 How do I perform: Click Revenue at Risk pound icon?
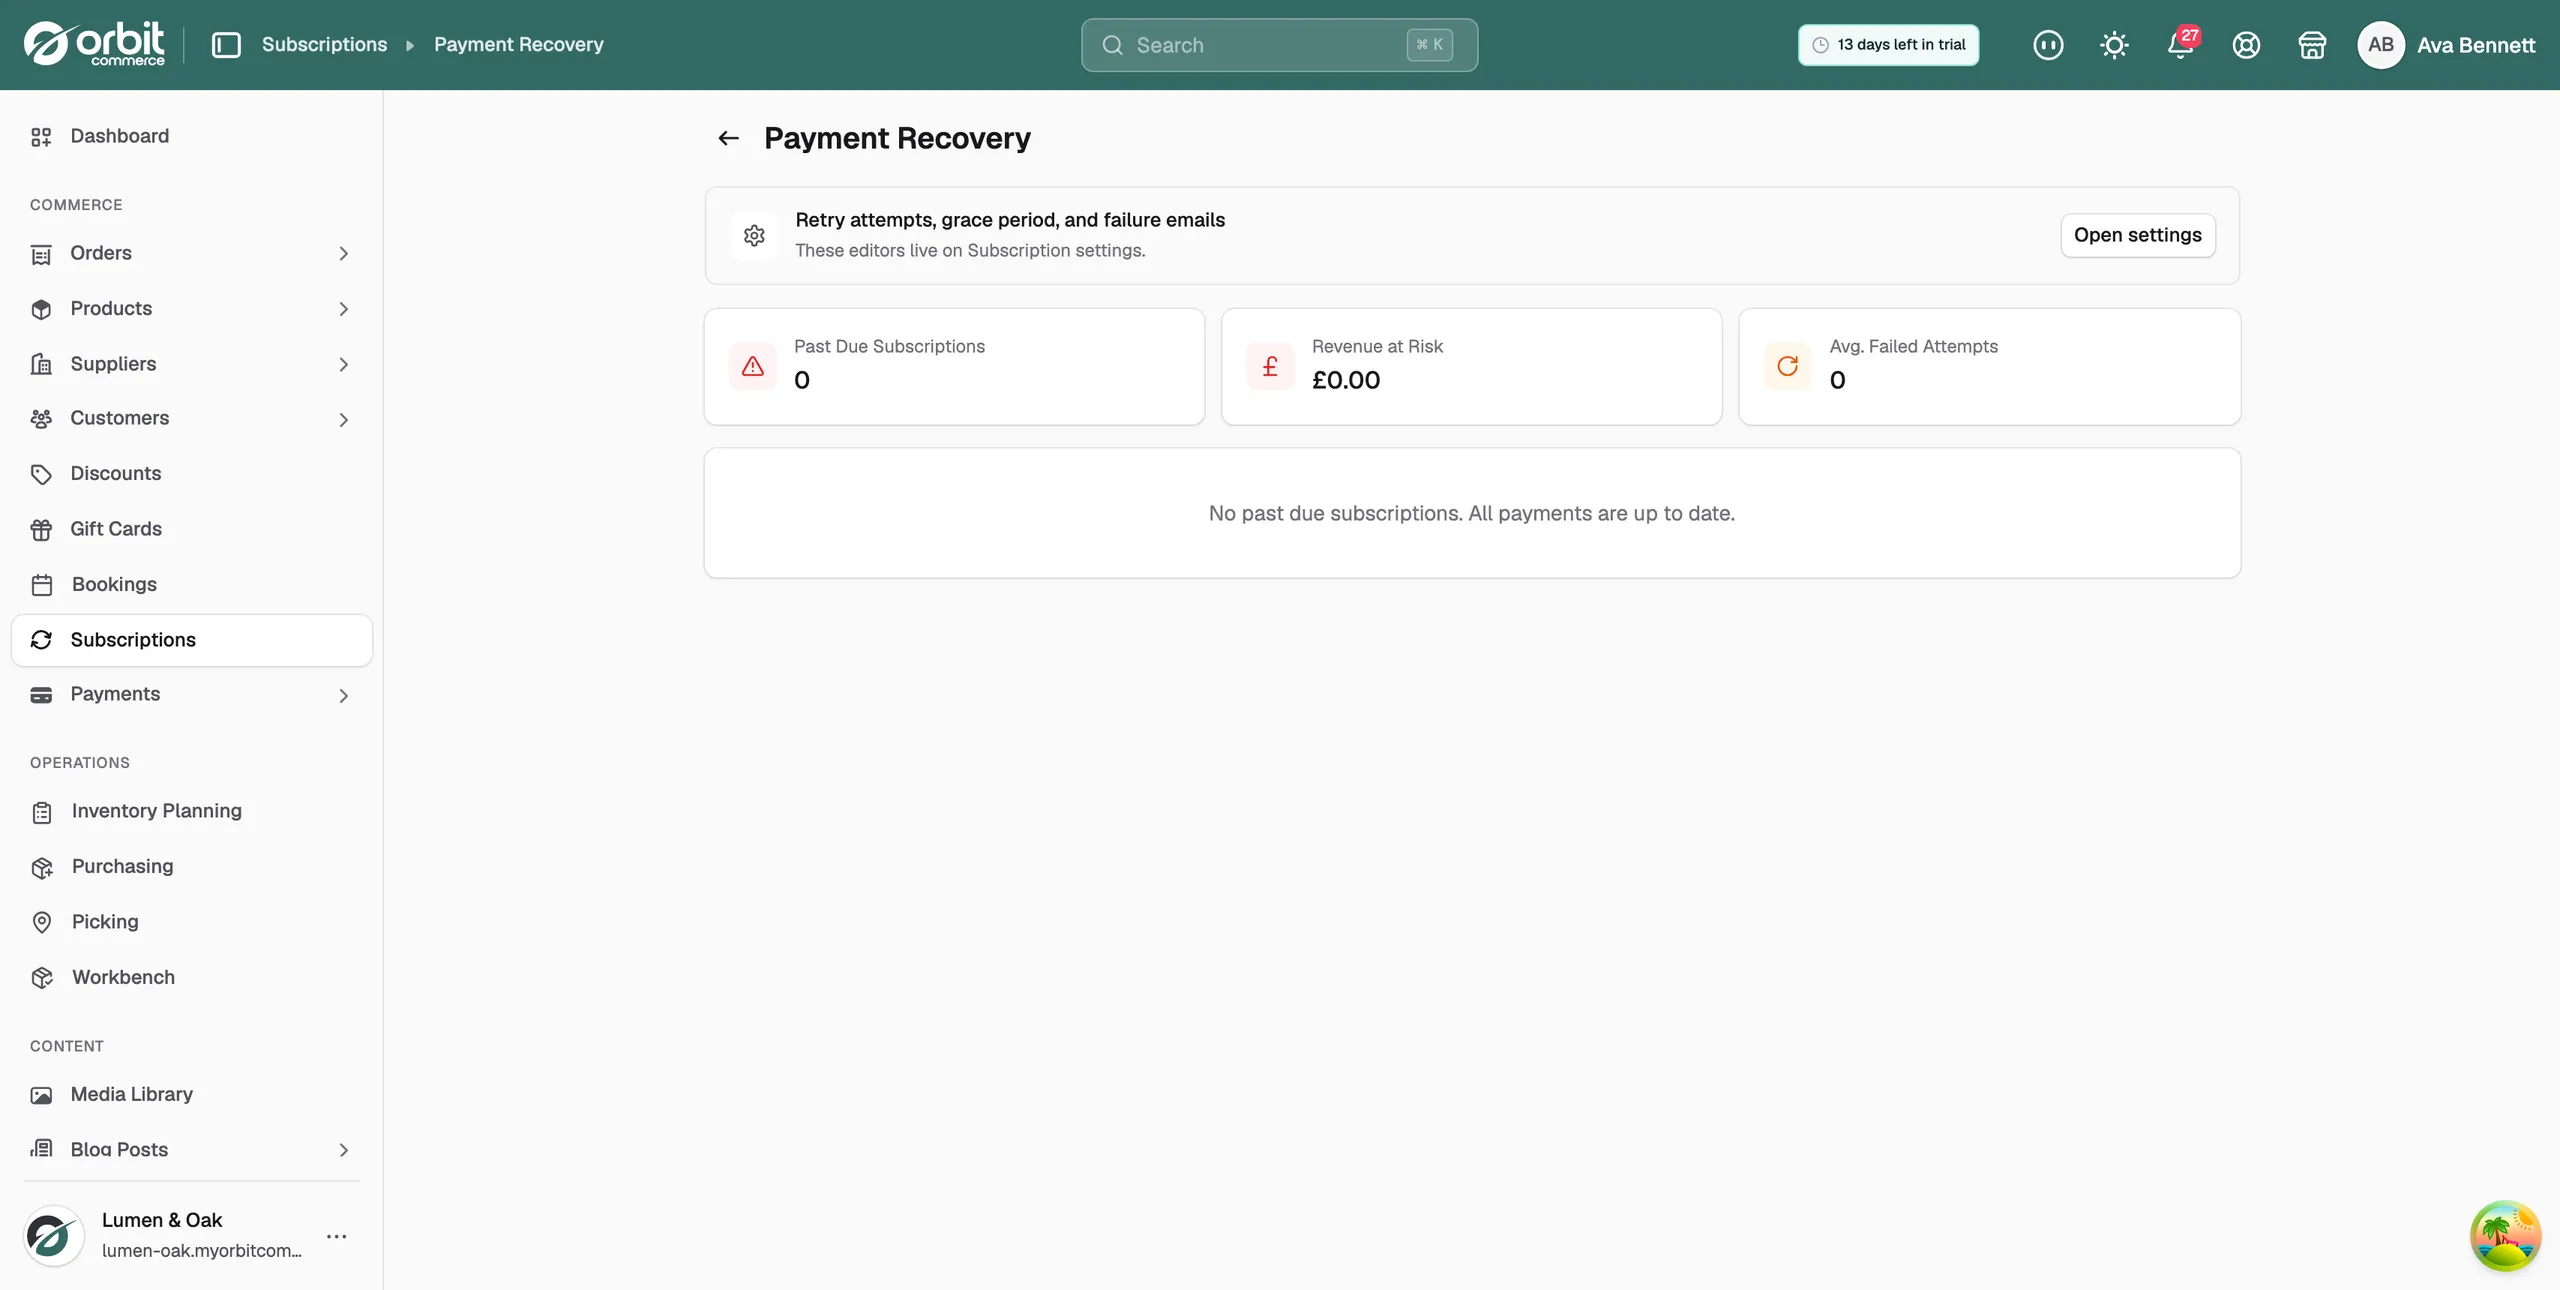(x=1270, y=366)
